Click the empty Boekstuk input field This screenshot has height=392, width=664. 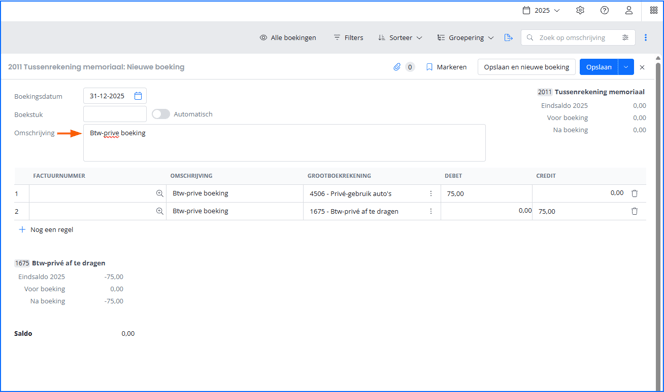pos(115,114)
